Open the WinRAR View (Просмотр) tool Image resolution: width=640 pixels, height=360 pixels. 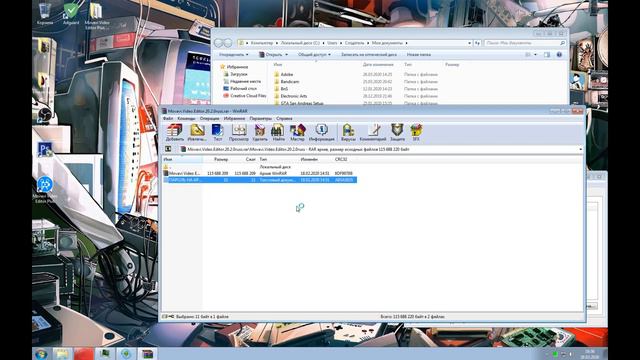[239, 133]
